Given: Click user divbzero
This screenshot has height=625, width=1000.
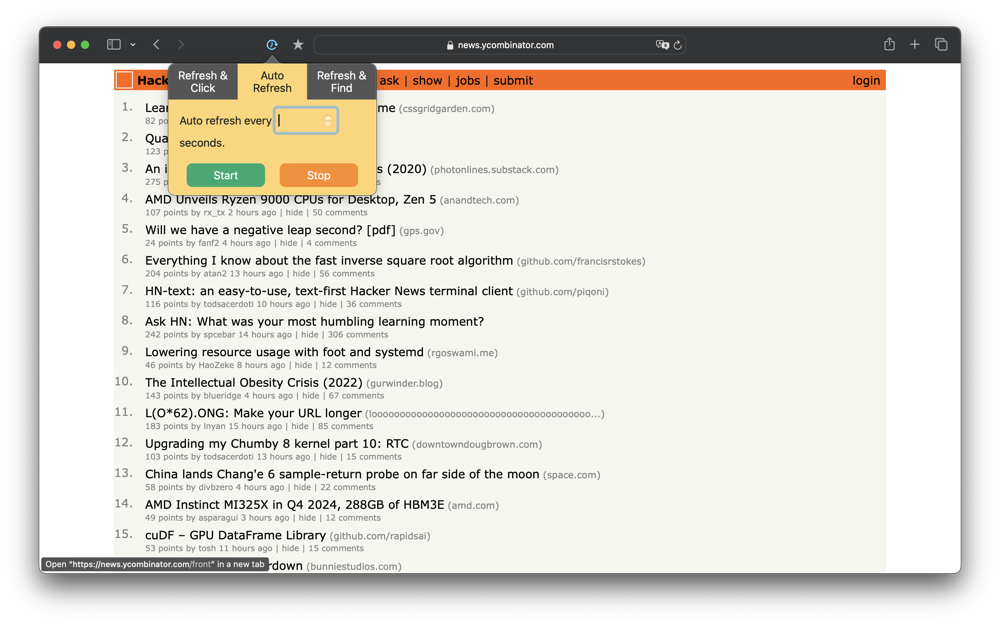Looking at the screenshot, I should tap(216, 487).
